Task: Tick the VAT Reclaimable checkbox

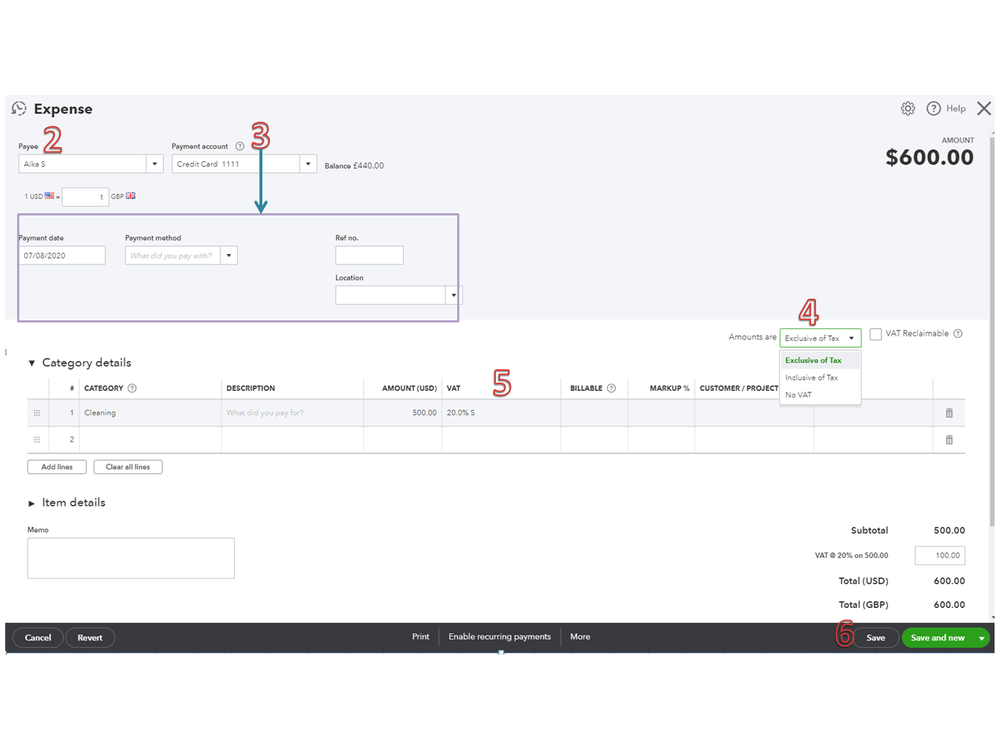Action: pyautogui.click(x=875, y=334)
